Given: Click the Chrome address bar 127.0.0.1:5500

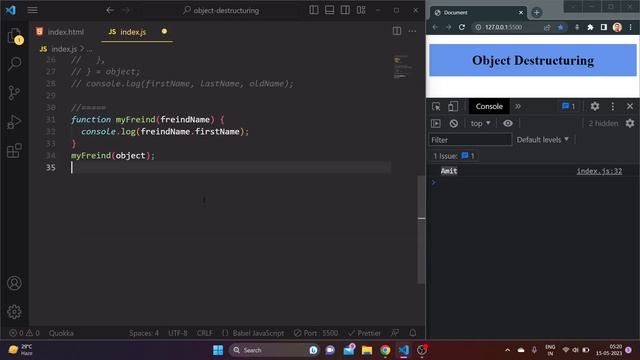Looking at the screenshot, I should click(503, 27).
